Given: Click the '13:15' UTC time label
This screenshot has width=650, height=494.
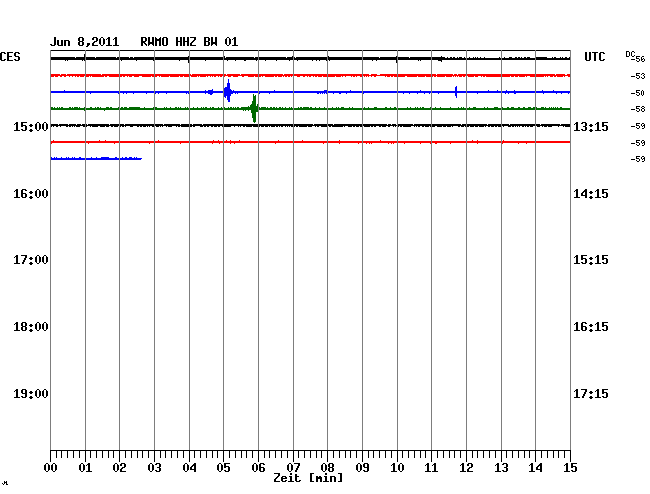Looking at the screenshot, I should (x=591, y=126).
